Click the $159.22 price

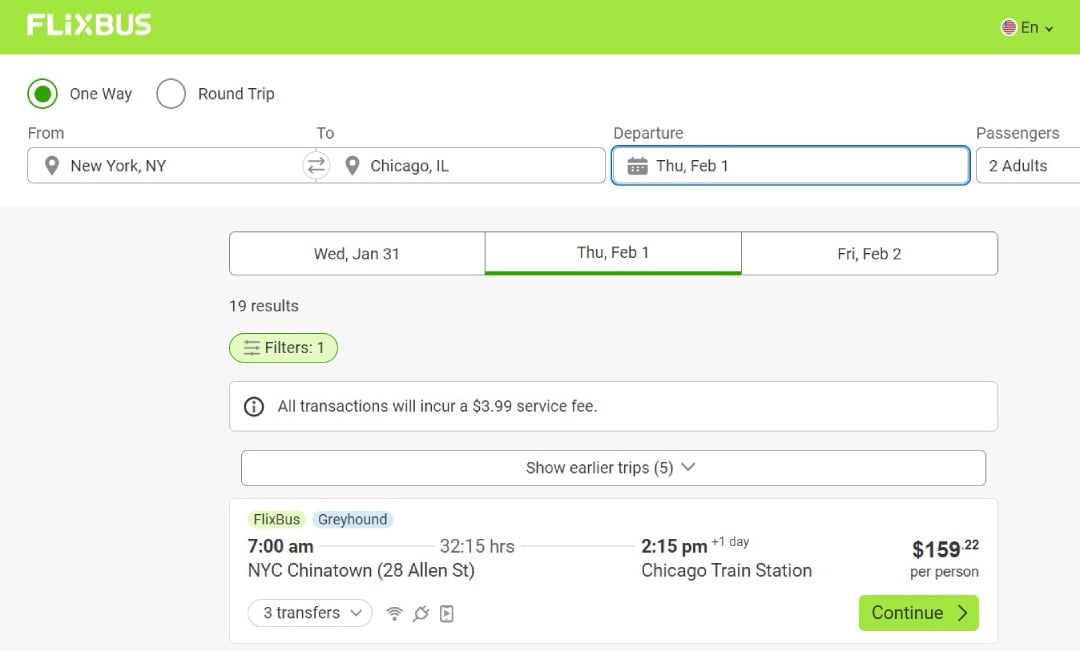[x=945, y=548]
